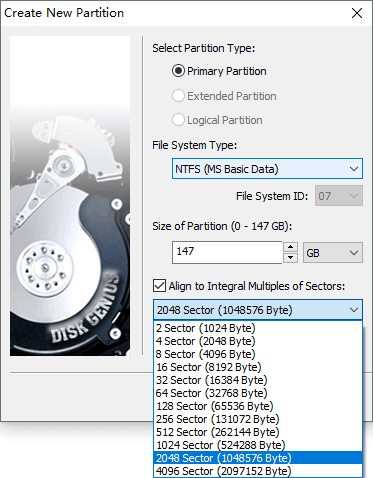Collapse the sector alignment dropdown

tap(354, 310)
